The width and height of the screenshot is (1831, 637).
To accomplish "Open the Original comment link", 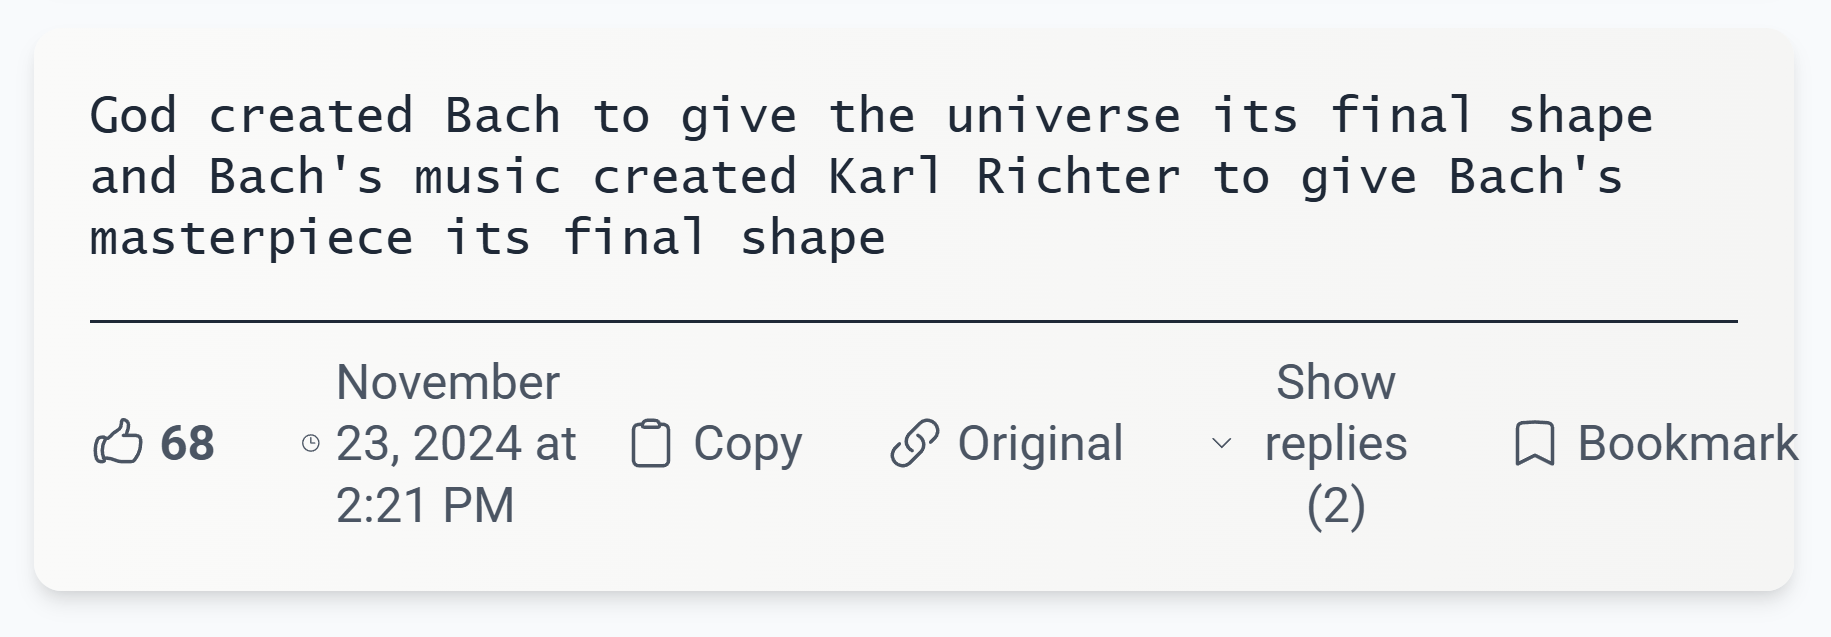I will tap(1040, 443).
